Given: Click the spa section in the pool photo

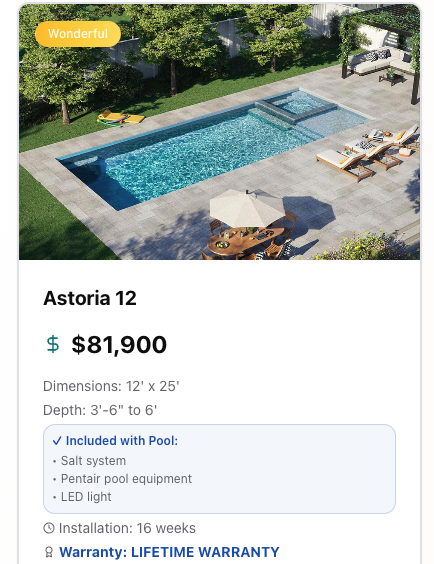Looking at the screenshot, I should coord(297,104).
